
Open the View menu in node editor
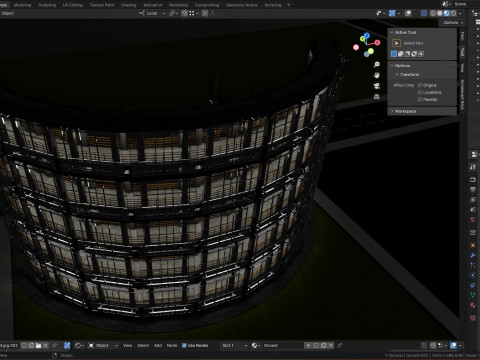click(x=127, y=345)
